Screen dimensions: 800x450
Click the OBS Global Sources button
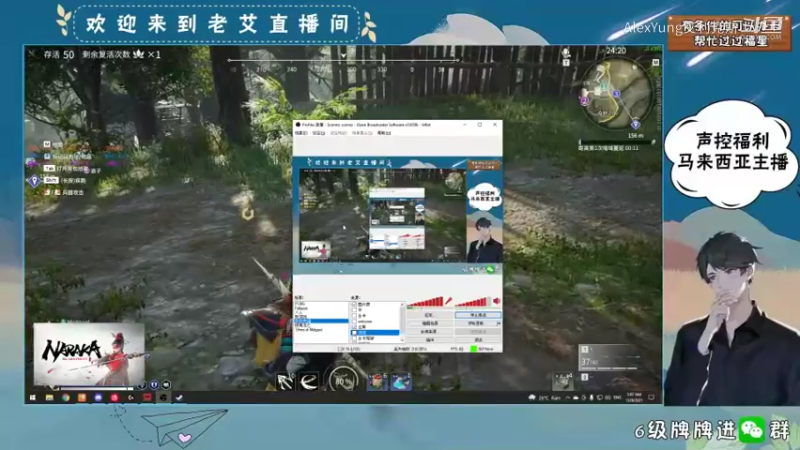(x=430, y=332)
